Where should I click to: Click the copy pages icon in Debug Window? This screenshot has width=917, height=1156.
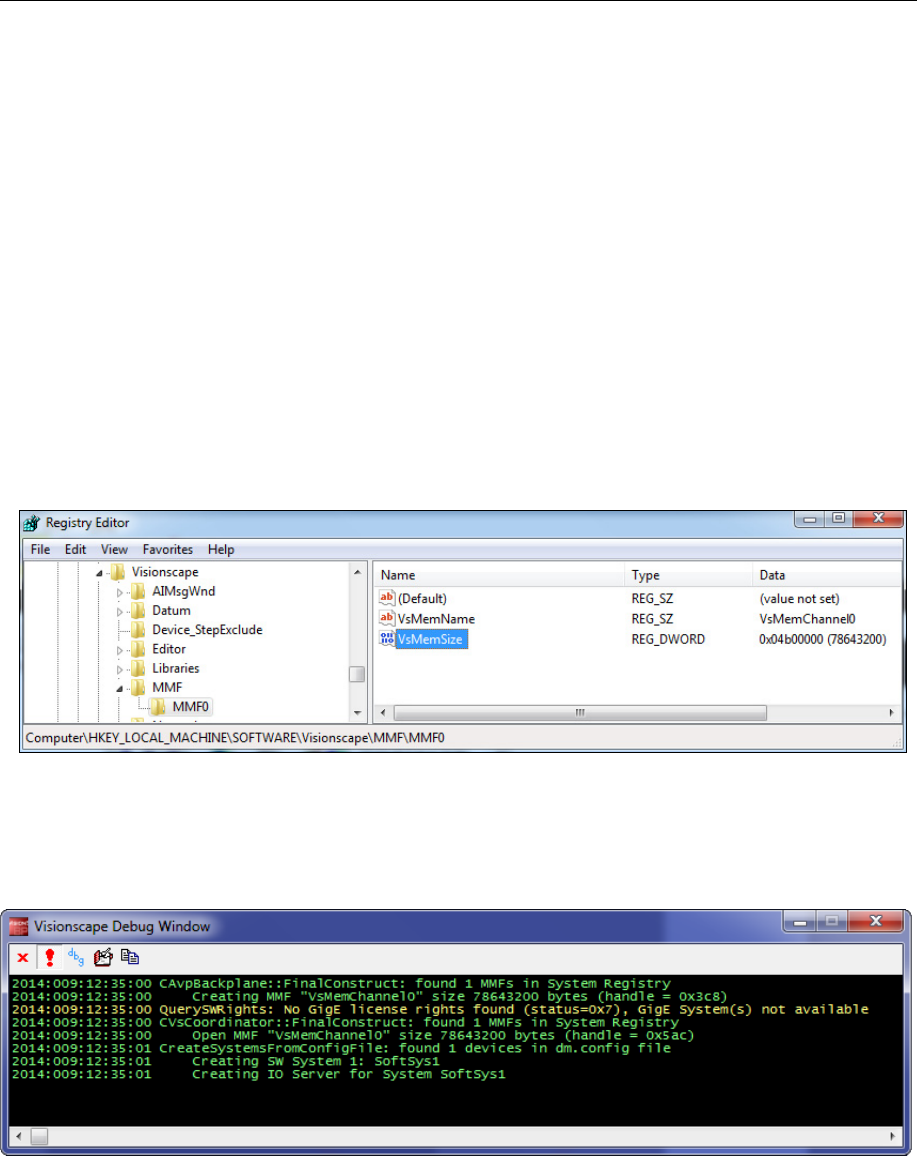[130, 957]
